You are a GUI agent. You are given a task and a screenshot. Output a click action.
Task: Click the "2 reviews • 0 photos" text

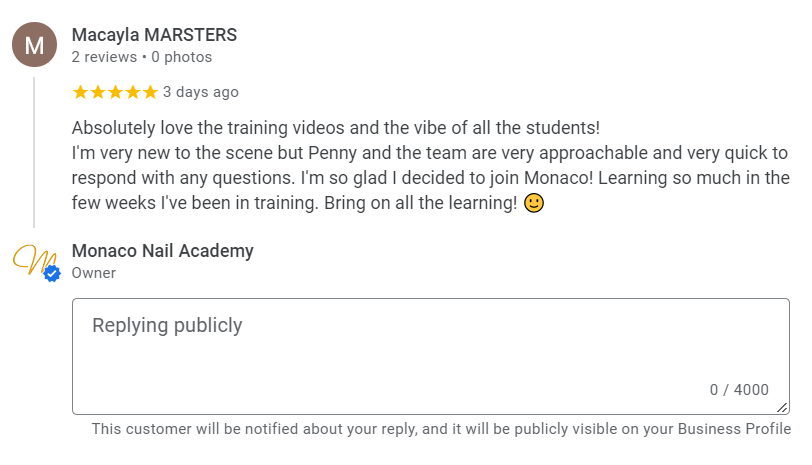click(x=141, y=57)
